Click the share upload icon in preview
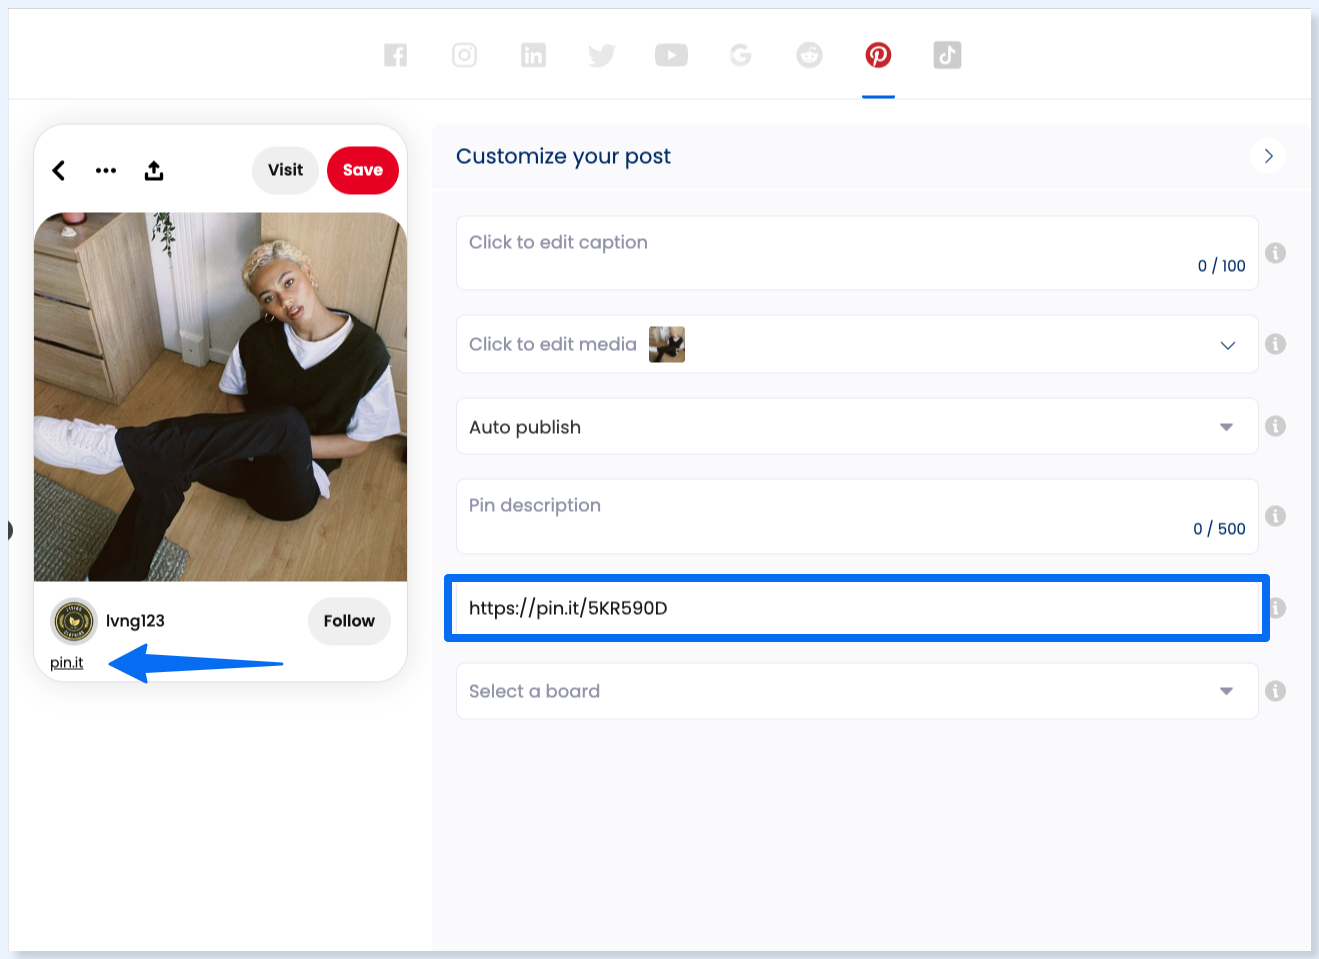The width and height of the screenshot is (1319, 959). [154, 171]
